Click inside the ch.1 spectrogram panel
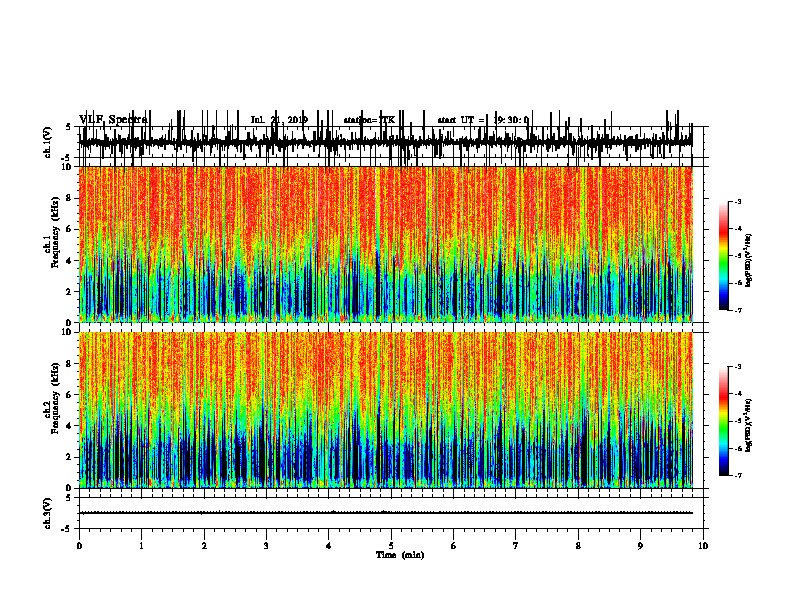Viewport: 792px width, 612px height. click(x=385, y=244)
